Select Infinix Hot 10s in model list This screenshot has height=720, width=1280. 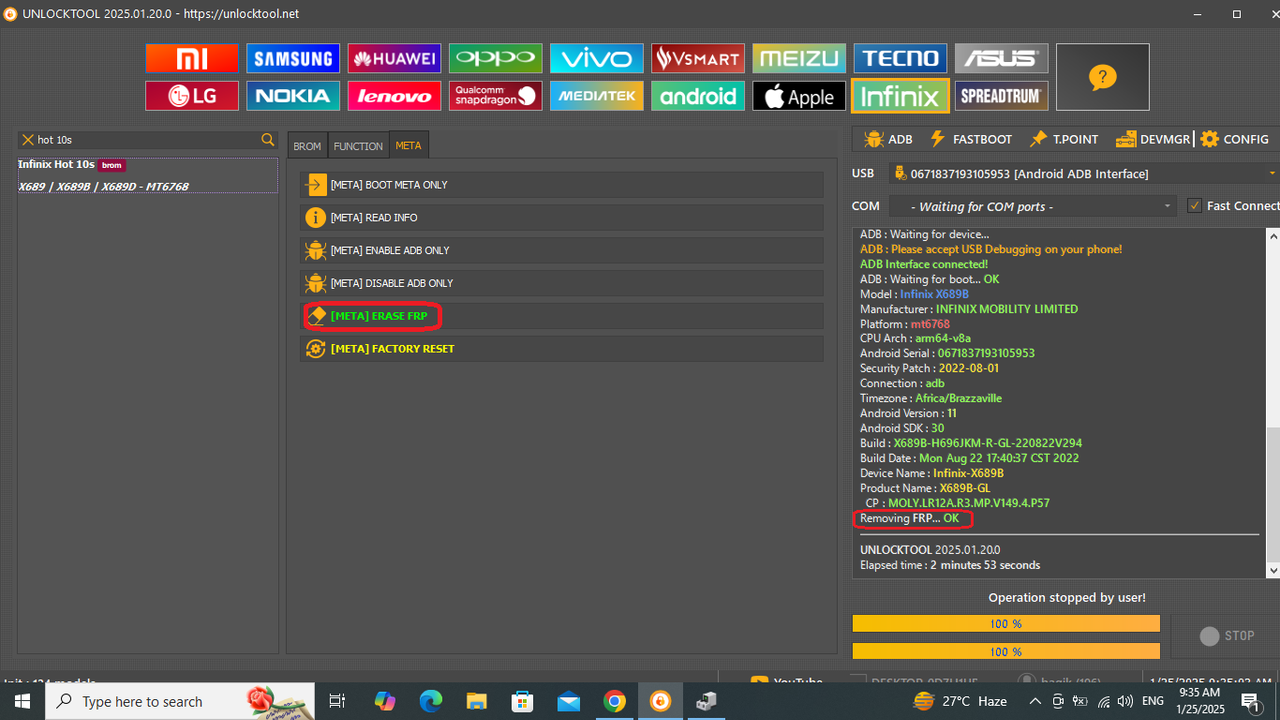(147, 175)
